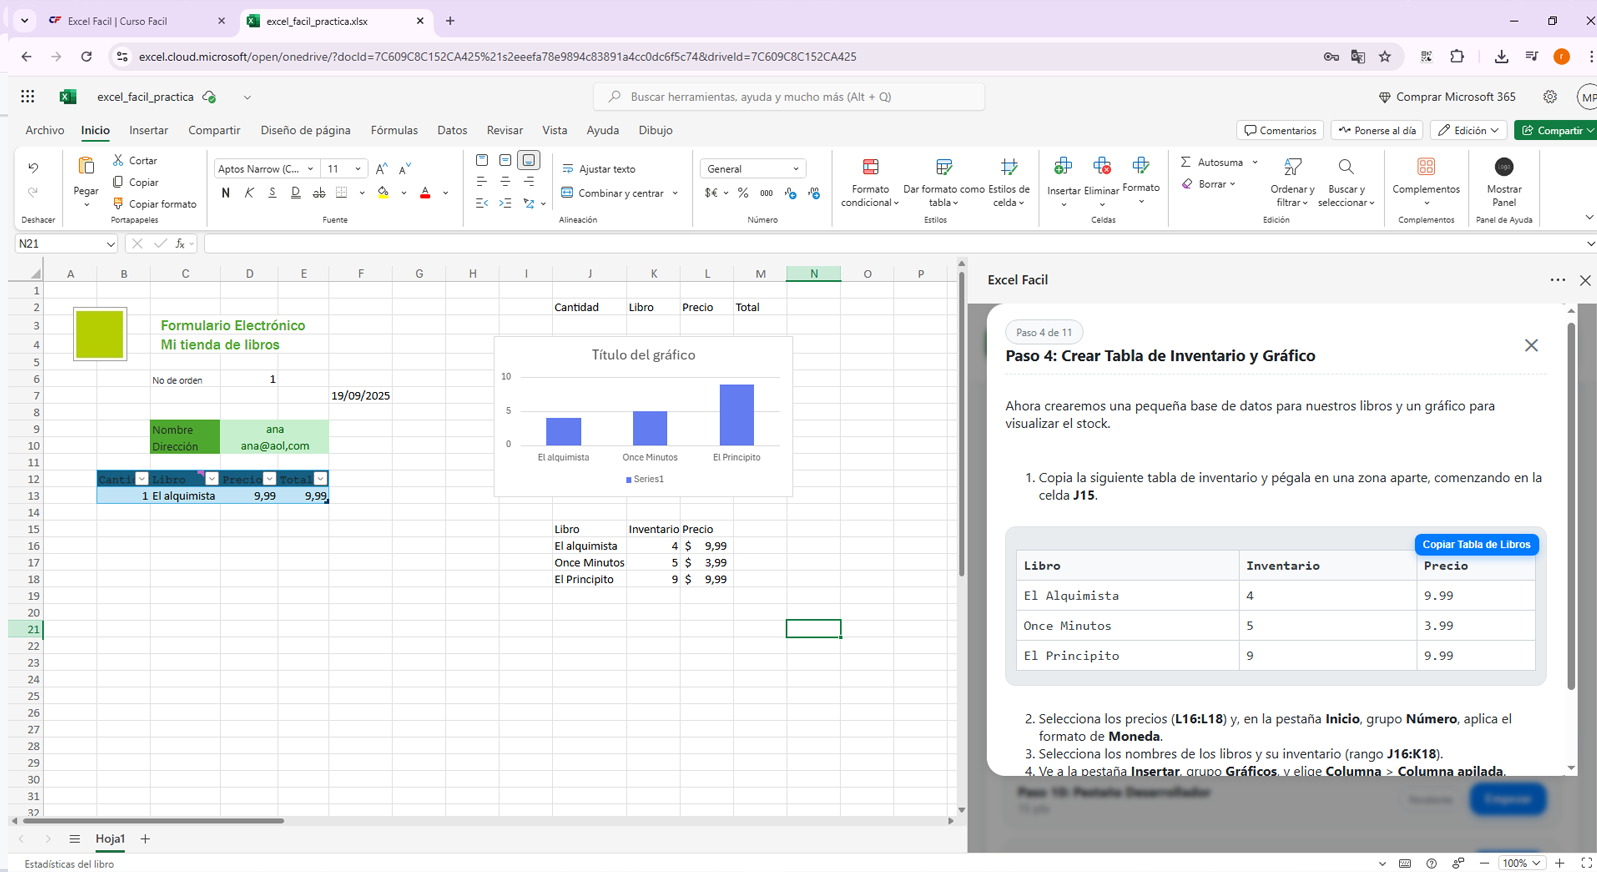Toggle top vertical alignment
This screenshot has width=1597, height=872.
pos(482,160)
